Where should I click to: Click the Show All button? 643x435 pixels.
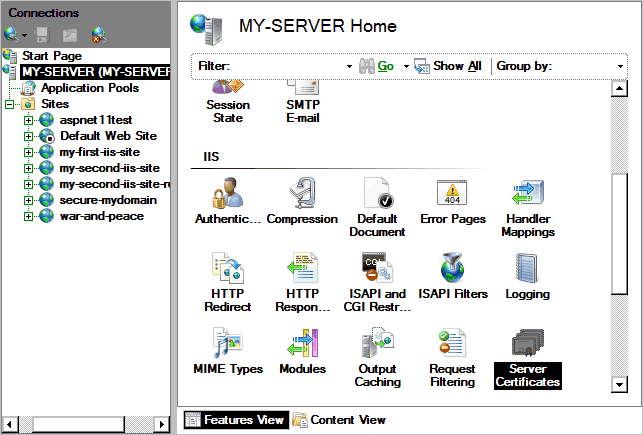pyautogui.click(x=448, y=66)
